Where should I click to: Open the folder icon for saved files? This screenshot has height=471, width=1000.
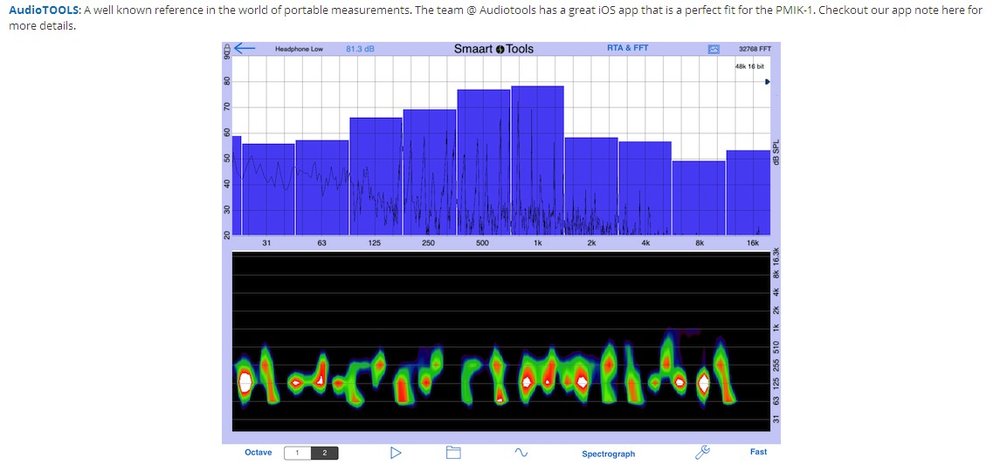[453, 453]
